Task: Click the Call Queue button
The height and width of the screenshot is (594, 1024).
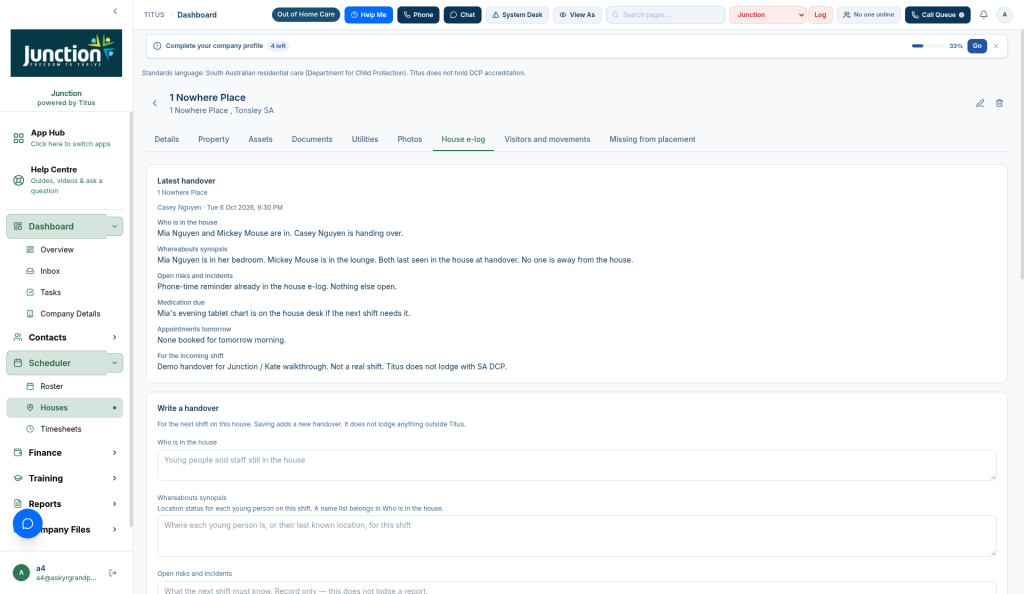Action: point(937,14)
